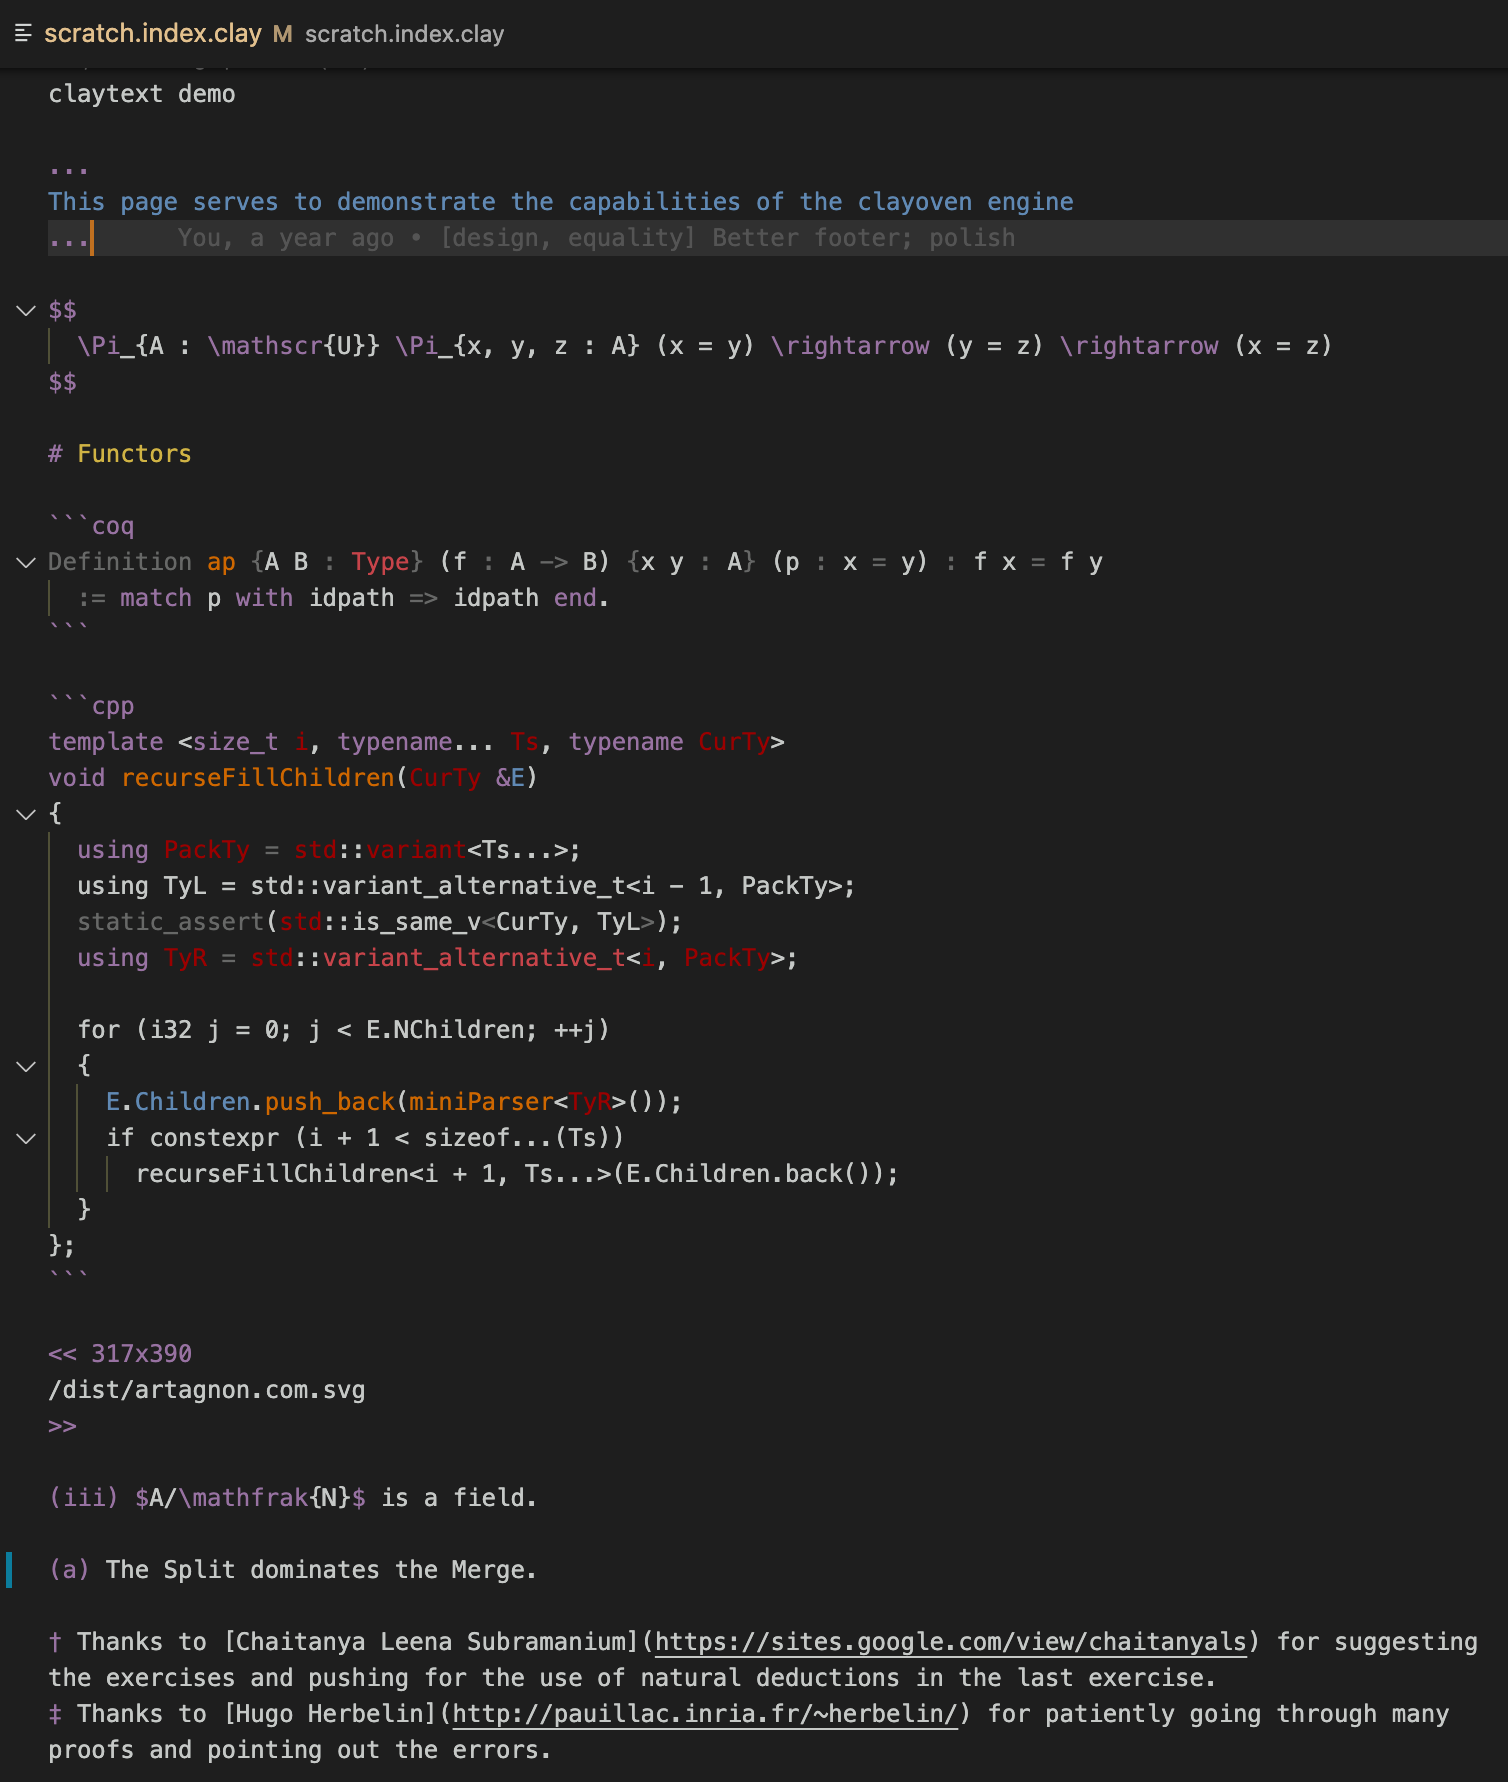Click the /dist/artagnon.com.svg path
This screenshot has width=1508, height=1782.
[x=207, y=1390]
